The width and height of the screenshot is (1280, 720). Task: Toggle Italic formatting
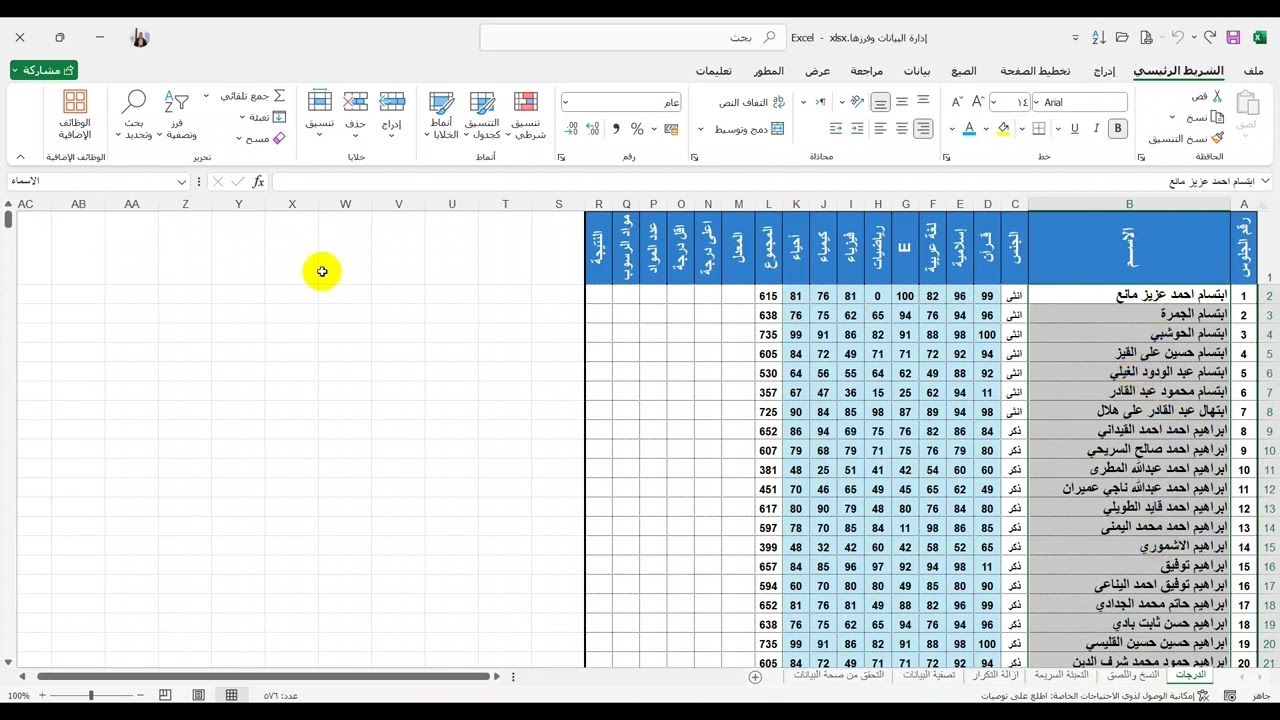coord(1096,128)
